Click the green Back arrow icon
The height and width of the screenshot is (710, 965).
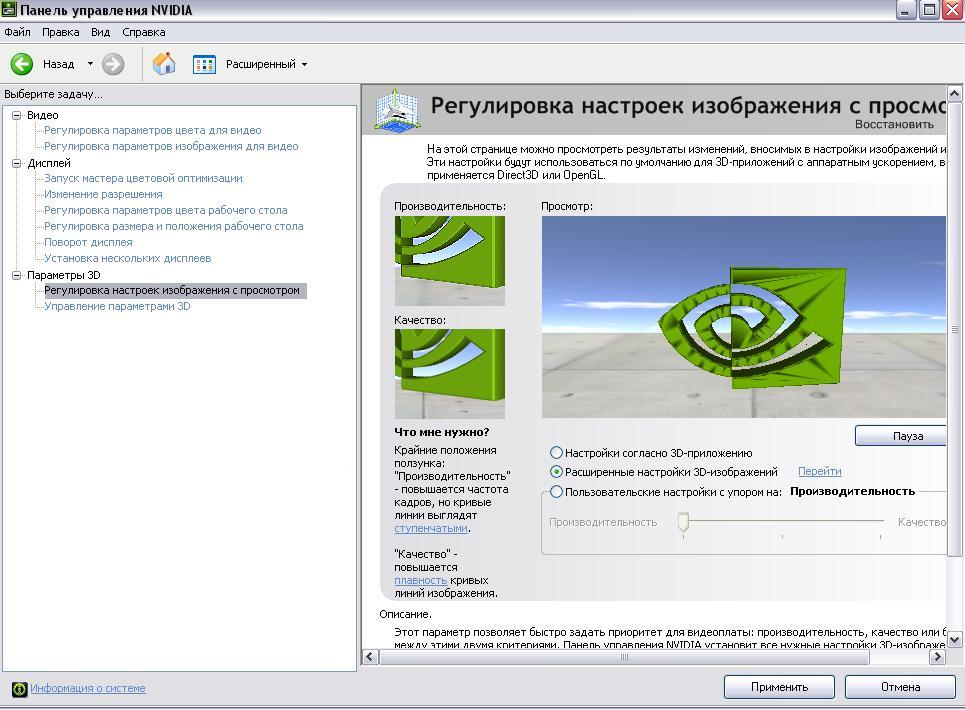22,64
